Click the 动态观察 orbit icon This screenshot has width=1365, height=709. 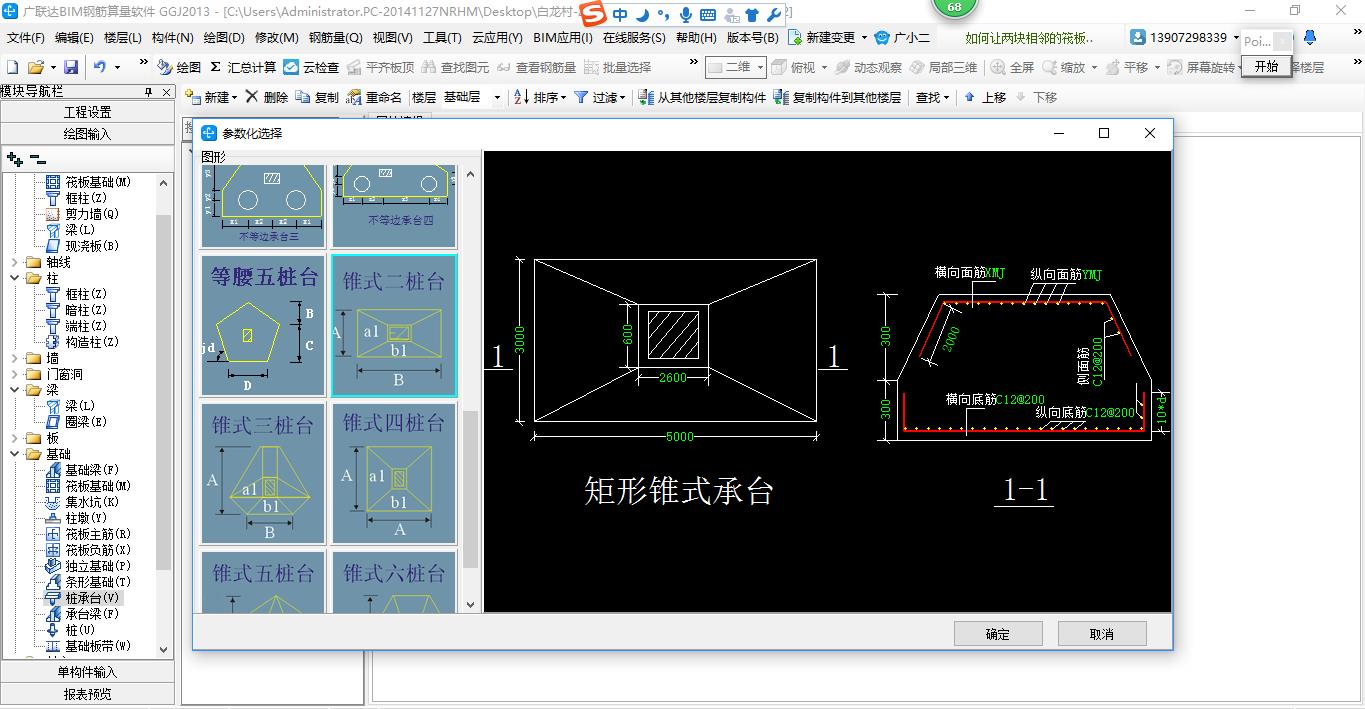(x=842, y=67)
